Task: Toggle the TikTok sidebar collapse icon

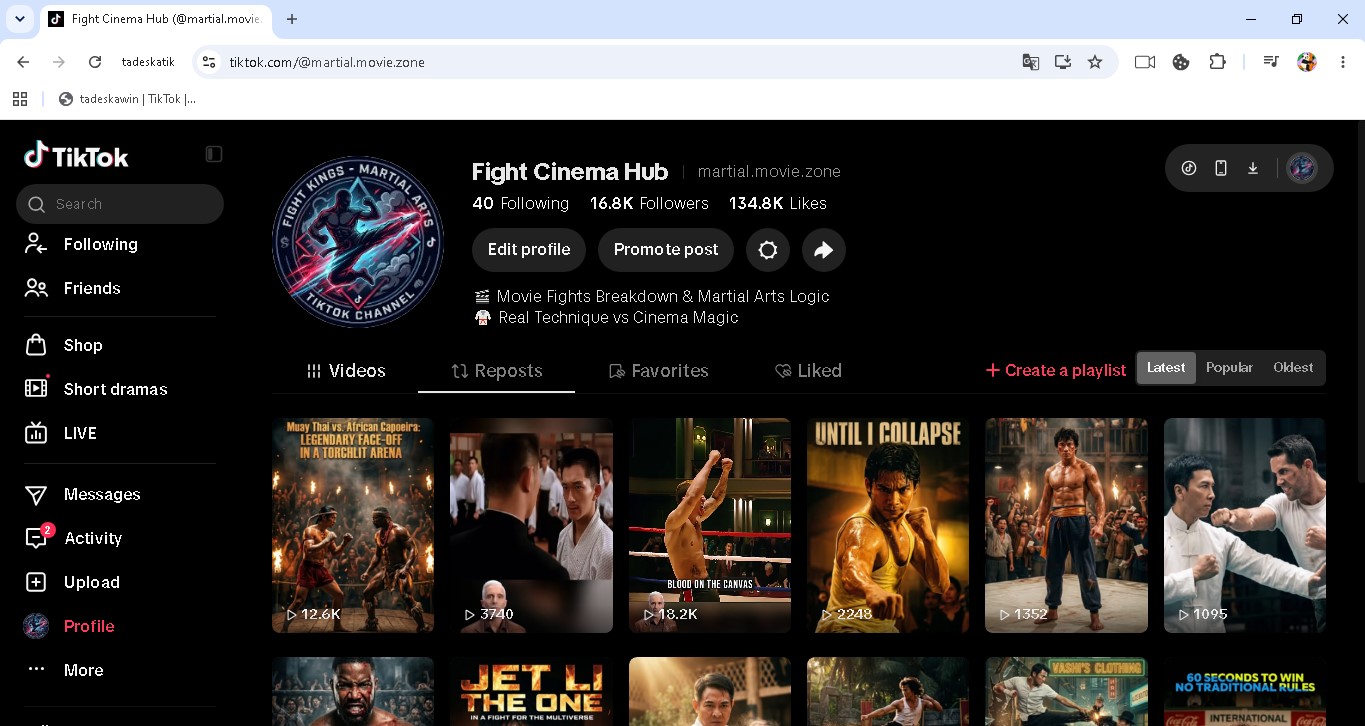Action: click(x=214, y=154)
